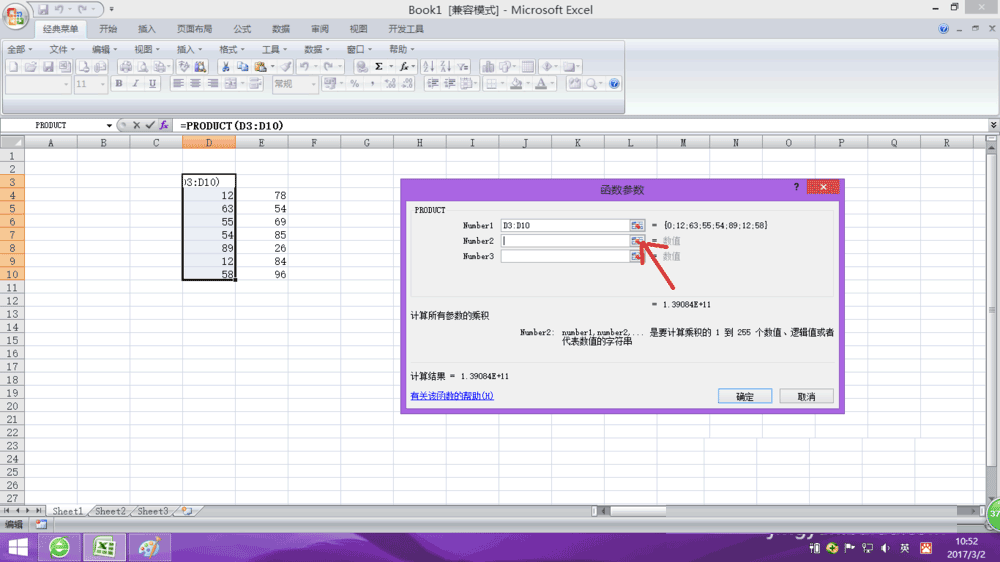Open the 有关该函数的帮助(H) link

(452, 396)
